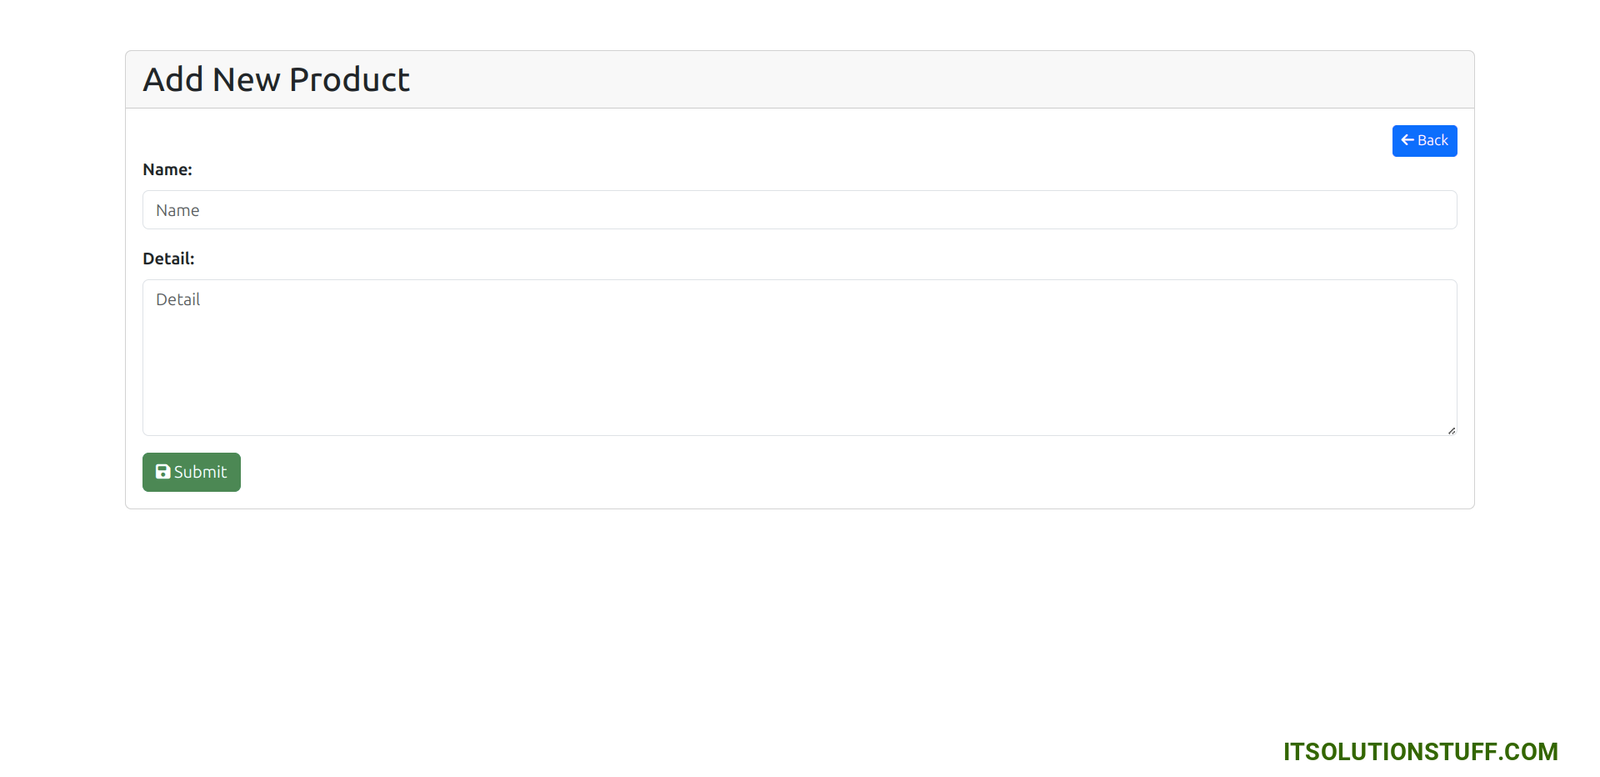
Task: Focus the Detail textarea
Action: pyautogui.click(x=799, y=357)
